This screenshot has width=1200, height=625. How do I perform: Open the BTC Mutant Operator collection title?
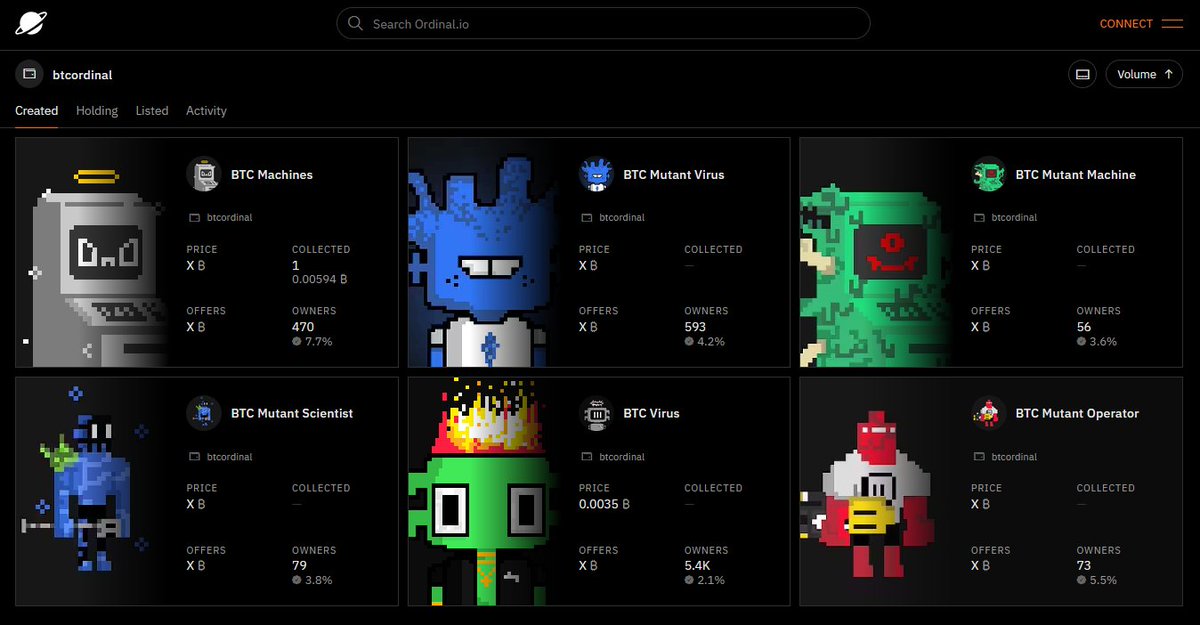[x=1077, y=413]
